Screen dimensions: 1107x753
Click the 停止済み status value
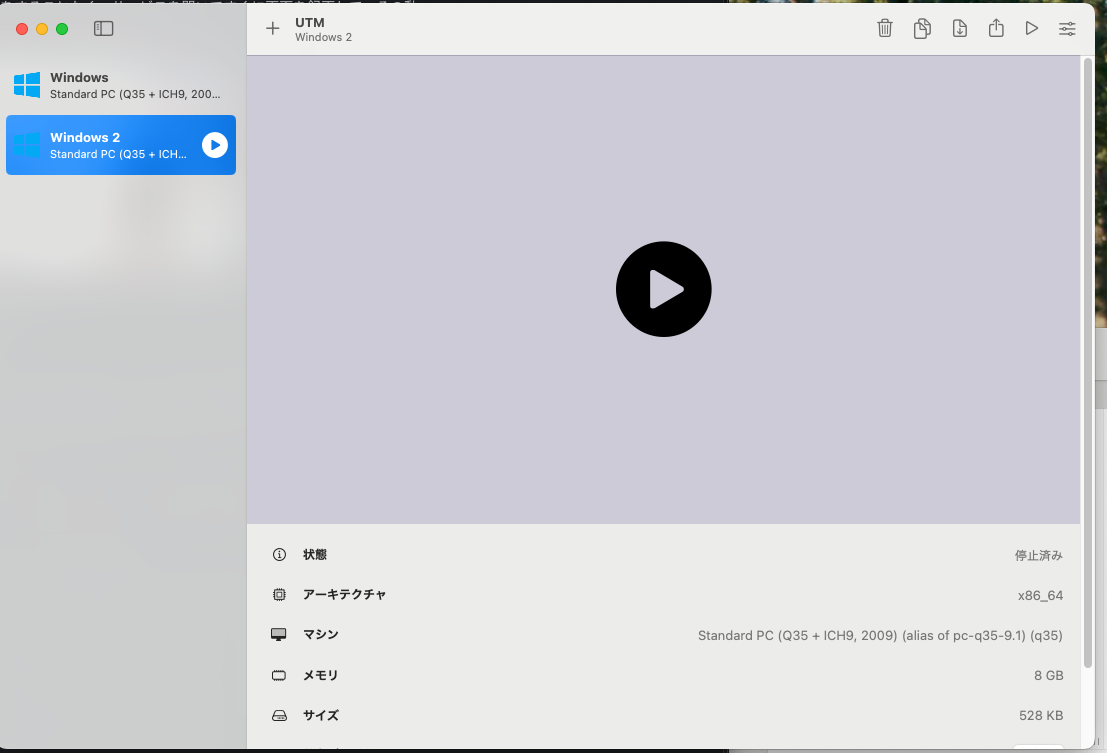click(1039, 555)
